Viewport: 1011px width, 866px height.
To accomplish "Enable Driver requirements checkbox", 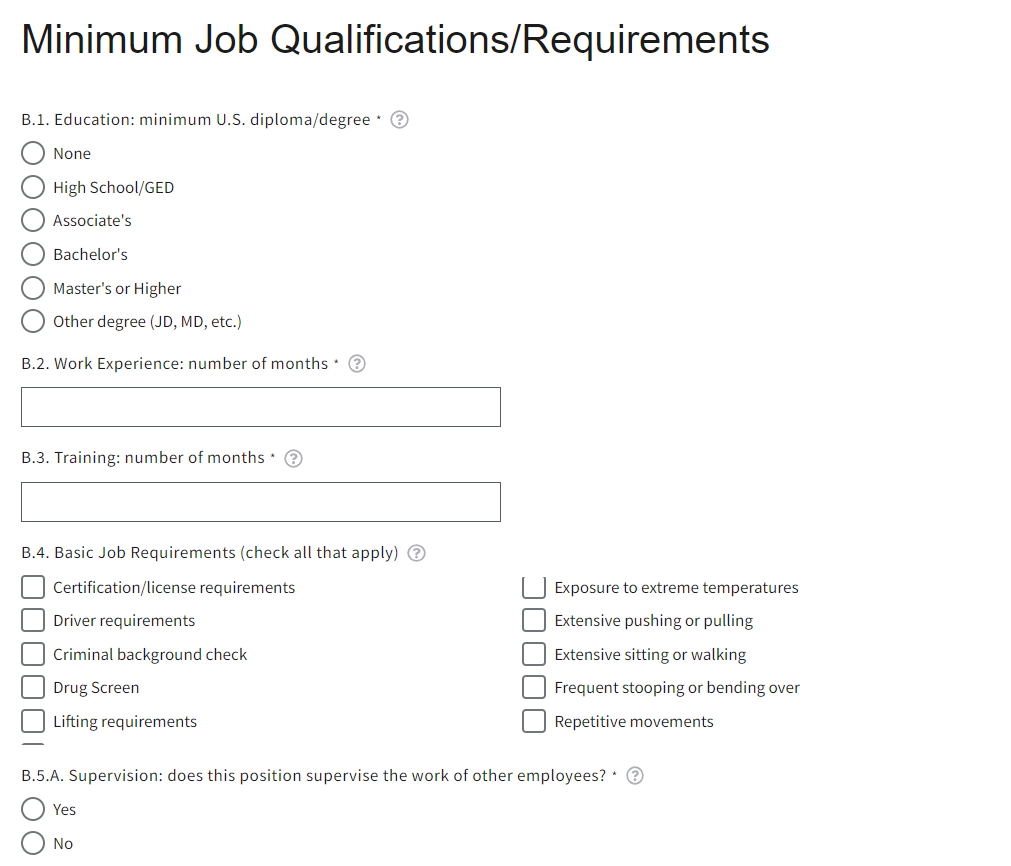I will (34, 620).
